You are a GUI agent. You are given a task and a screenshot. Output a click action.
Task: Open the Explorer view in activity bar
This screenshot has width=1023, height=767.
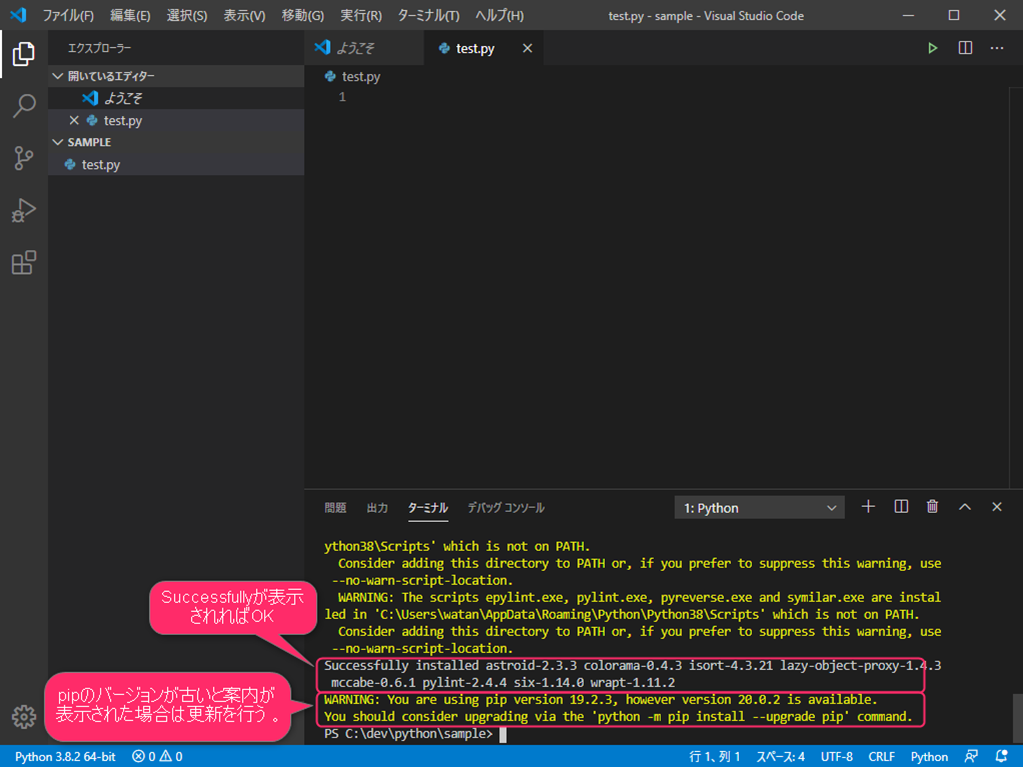23,54
